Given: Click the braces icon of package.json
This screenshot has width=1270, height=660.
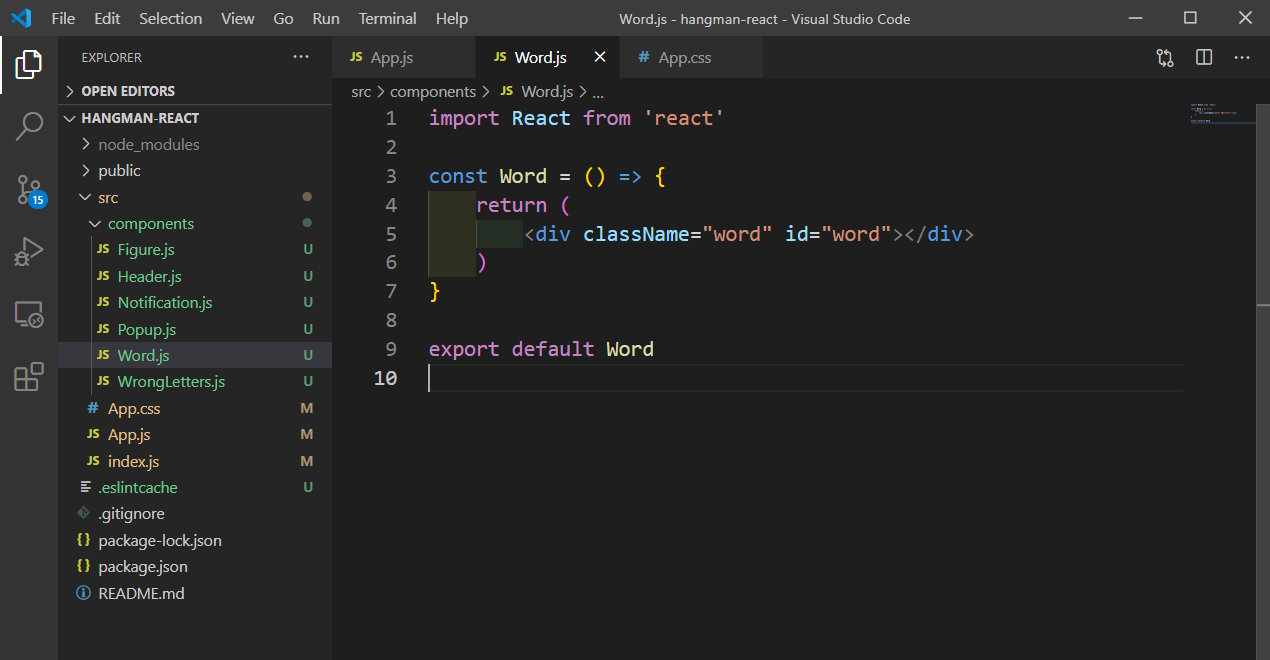Looking at the screenshot, I should (x=84, y=566).
